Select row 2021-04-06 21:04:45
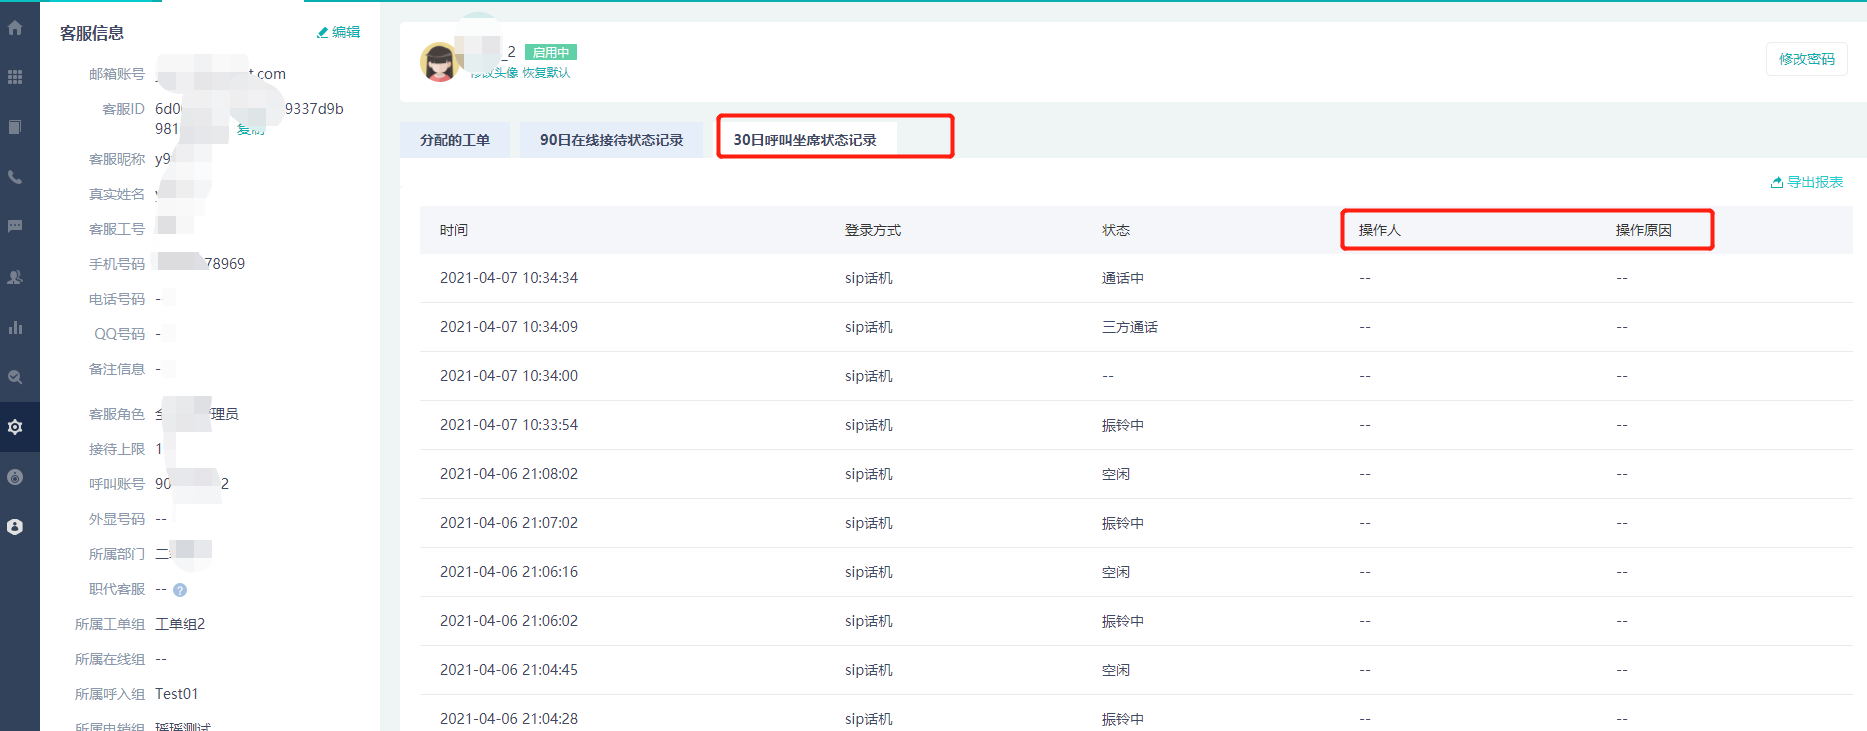The height and width of the screenshot is (731, 1867). click(x=1136, y=670)
